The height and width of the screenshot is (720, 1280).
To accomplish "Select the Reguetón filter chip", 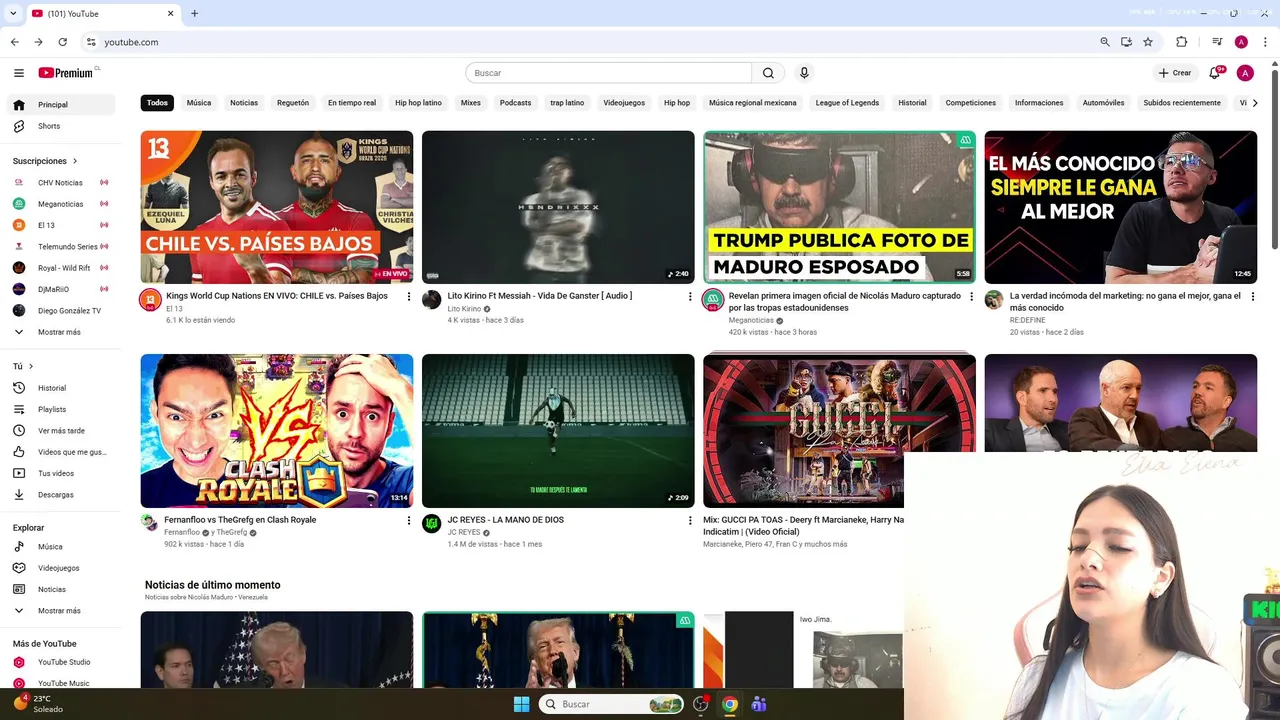I will coord(293,103).
